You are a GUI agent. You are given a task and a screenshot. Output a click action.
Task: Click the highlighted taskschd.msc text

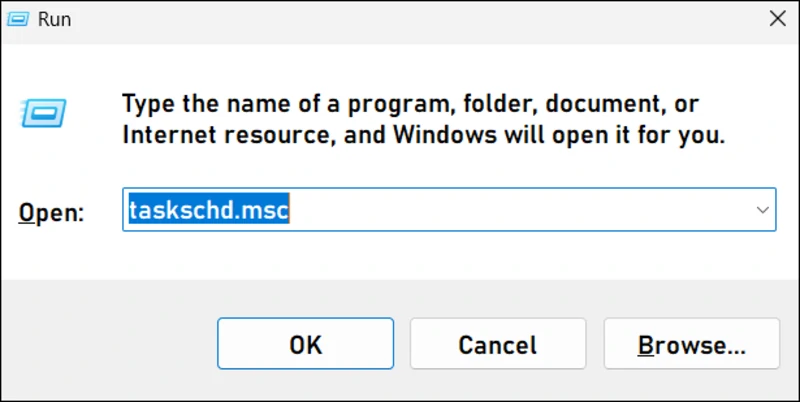click(x=208, y=210)
